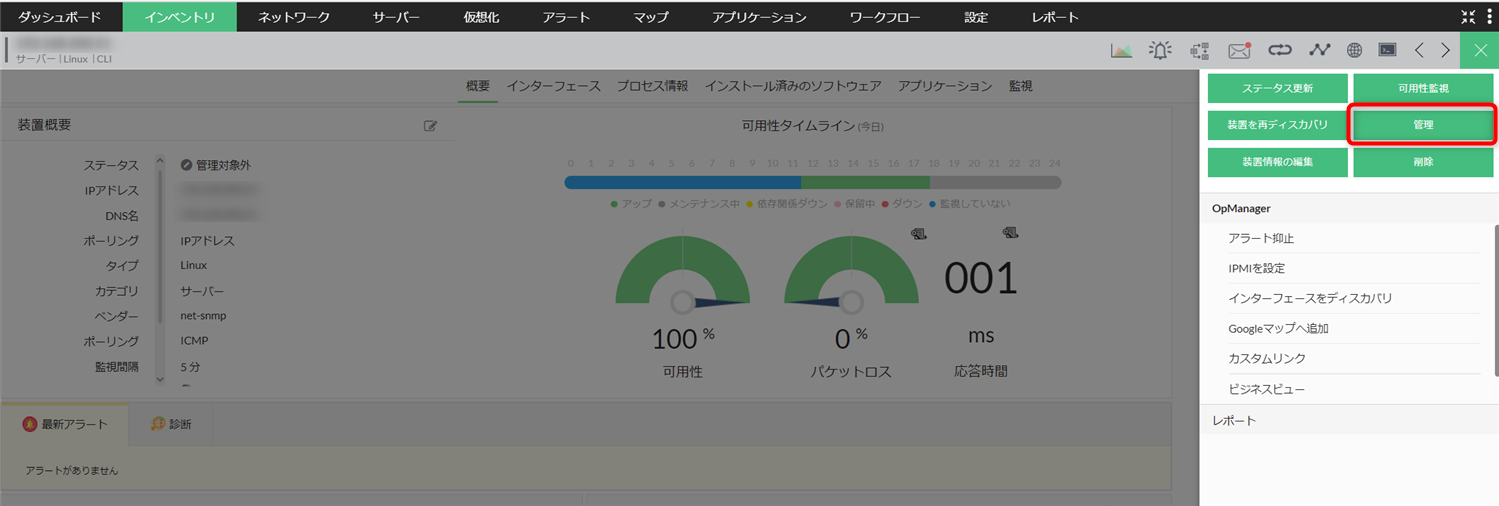Click the envelope notification icon
The height and width of the screenshot is (506, 1499).
1240,50
